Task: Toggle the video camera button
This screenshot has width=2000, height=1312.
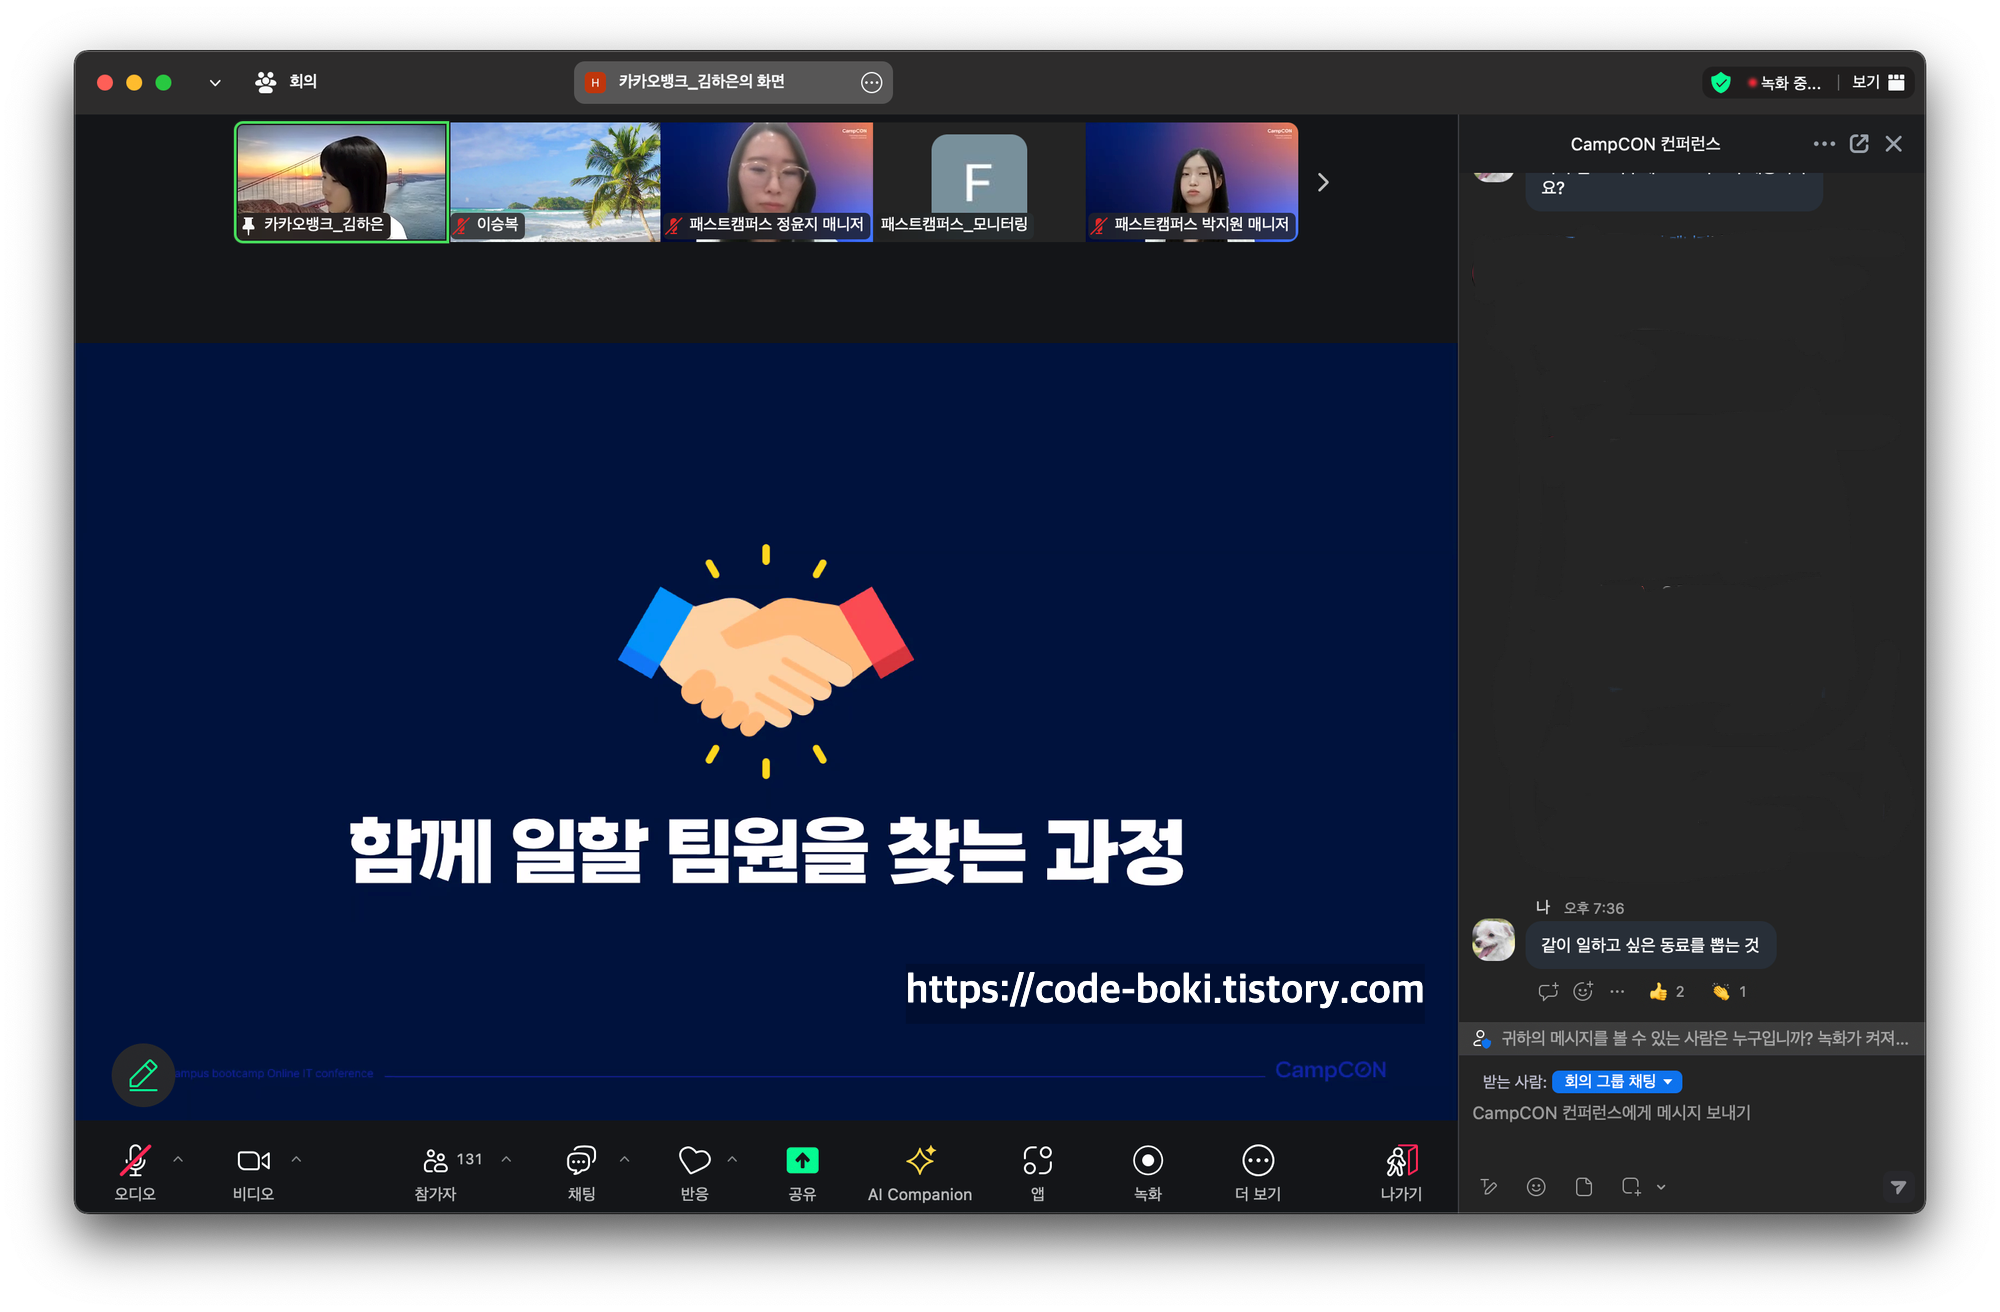Action: click(253, 1161)
